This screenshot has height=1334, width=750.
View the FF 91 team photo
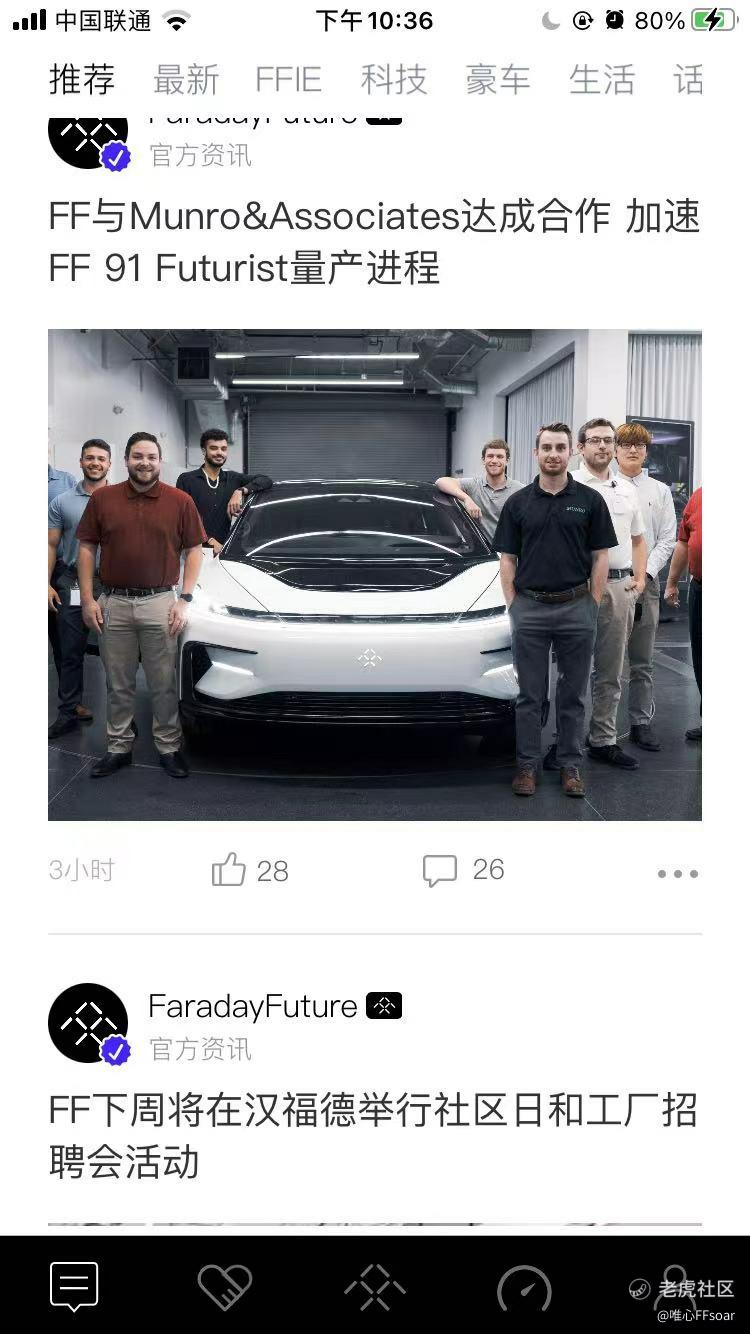pos(375,575)
